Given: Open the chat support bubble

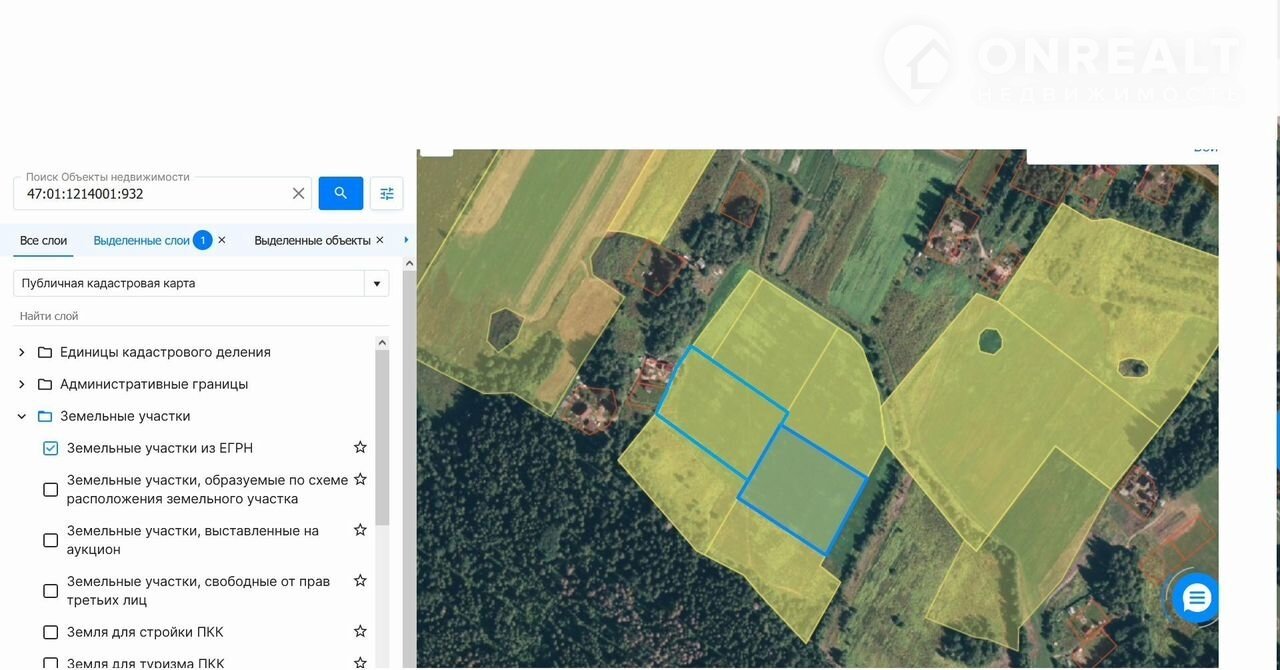Looking at the screenshot, I should point(1196,598).
